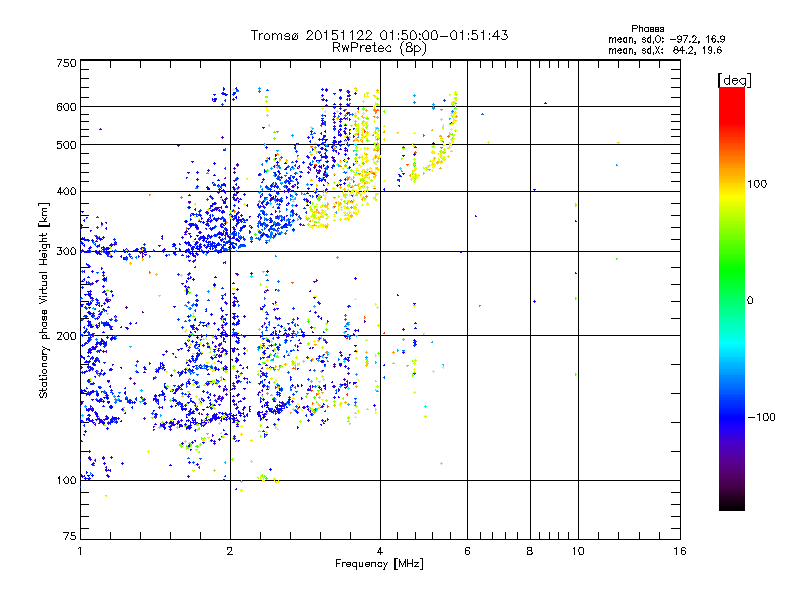The width and height of the screenshot is (800, 600).
Task: Select the 'mean, sd,X: 84.2, 19.6' line
Action: 665,50
